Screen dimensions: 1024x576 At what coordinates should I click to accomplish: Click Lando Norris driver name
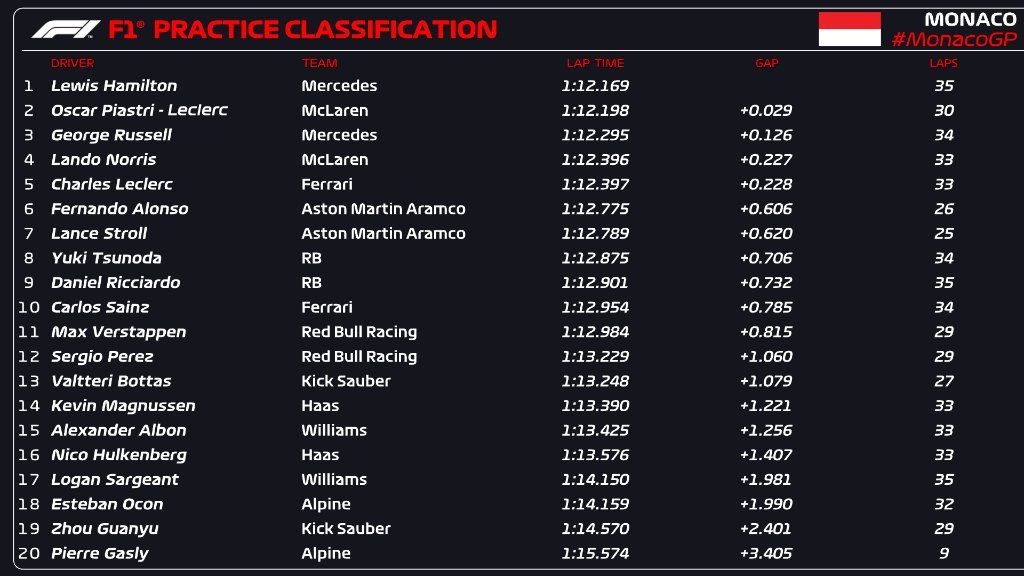point(103,160)
